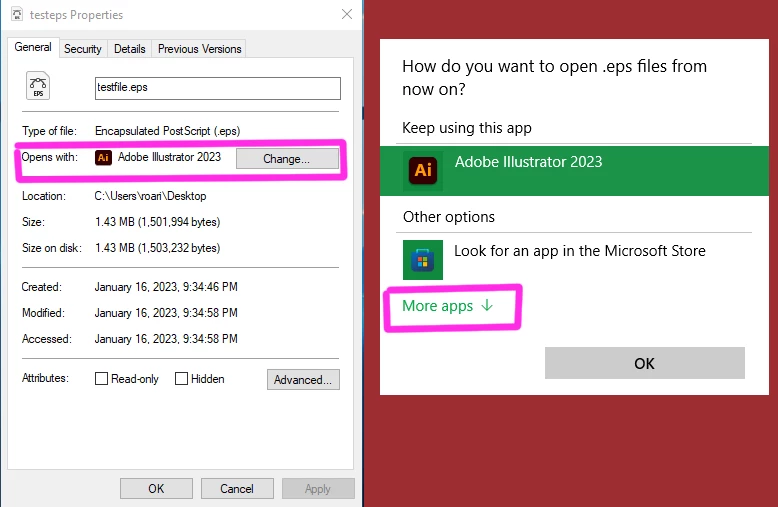Click the Adobe Illustrator icon beside Opens with

[x=103, y=157]
